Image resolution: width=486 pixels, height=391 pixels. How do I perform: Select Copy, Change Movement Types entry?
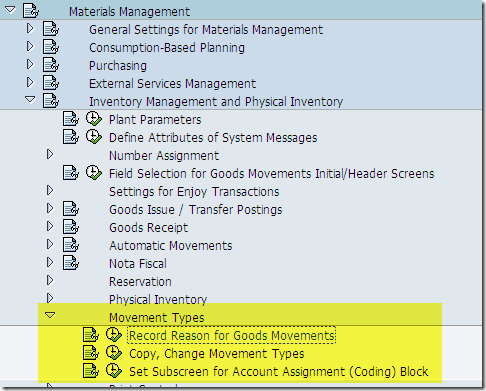(x=217, y=354)
